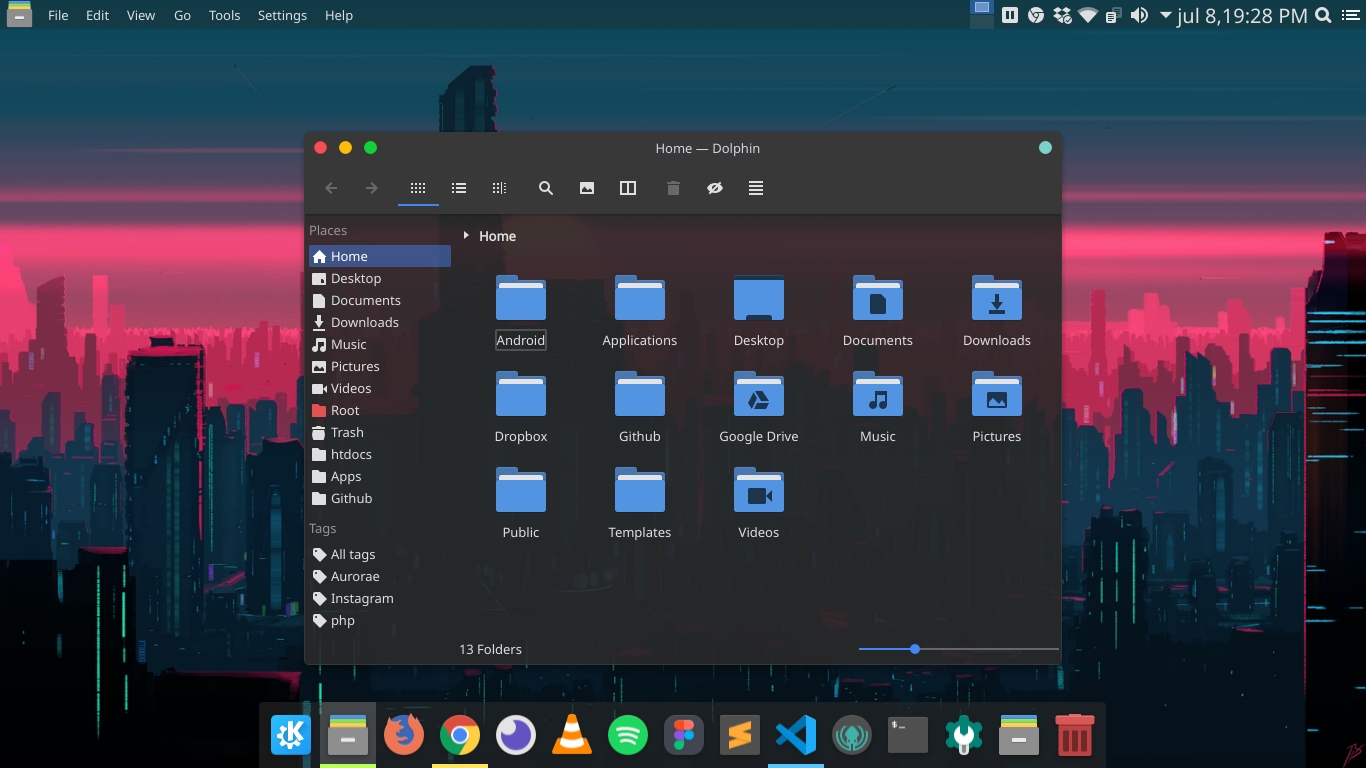Open the Trash from the toolbar
This screenshot has width=1366, height=768.
[673, 188]
